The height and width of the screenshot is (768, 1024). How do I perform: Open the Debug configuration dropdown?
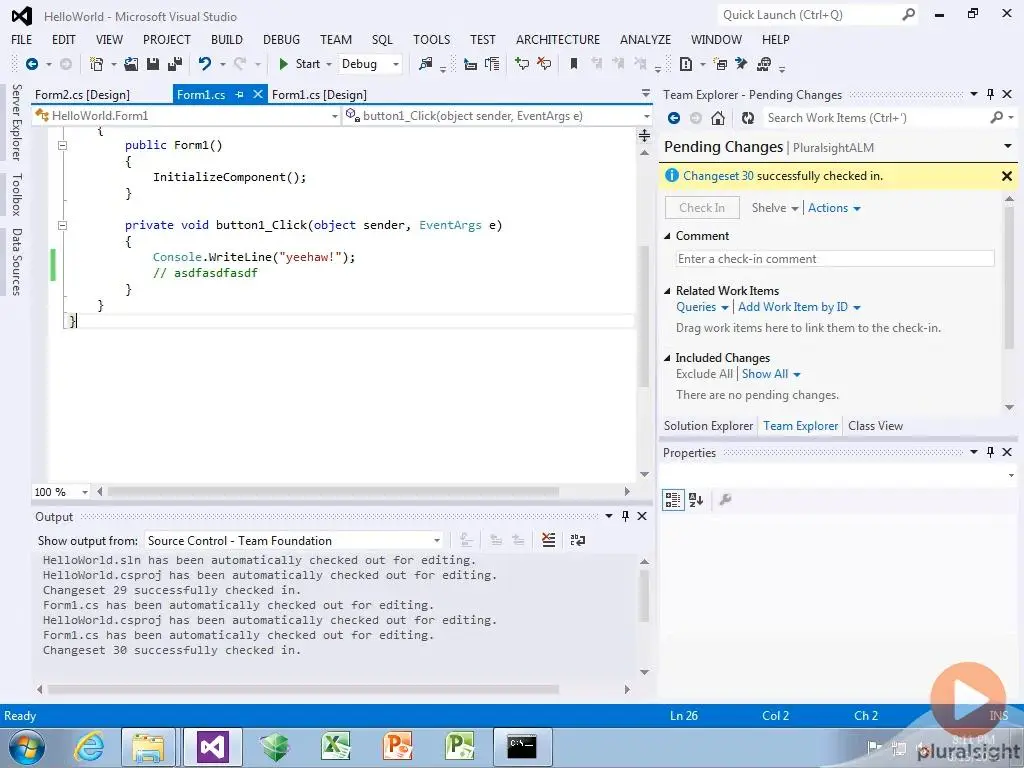point(396,64)
